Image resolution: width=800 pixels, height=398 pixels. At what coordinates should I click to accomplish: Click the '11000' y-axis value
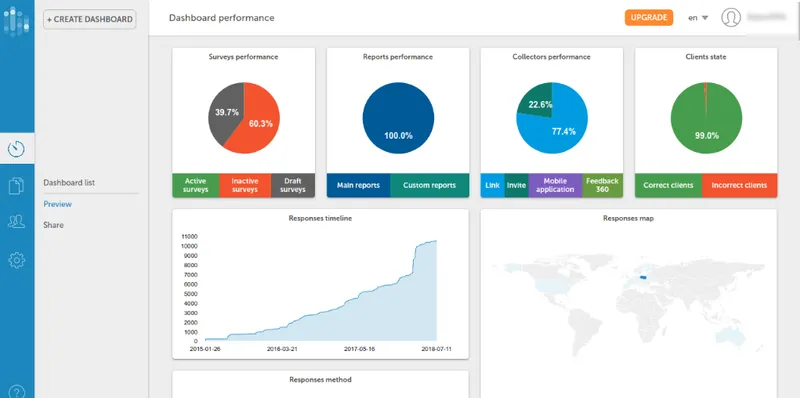click(189, 236)
